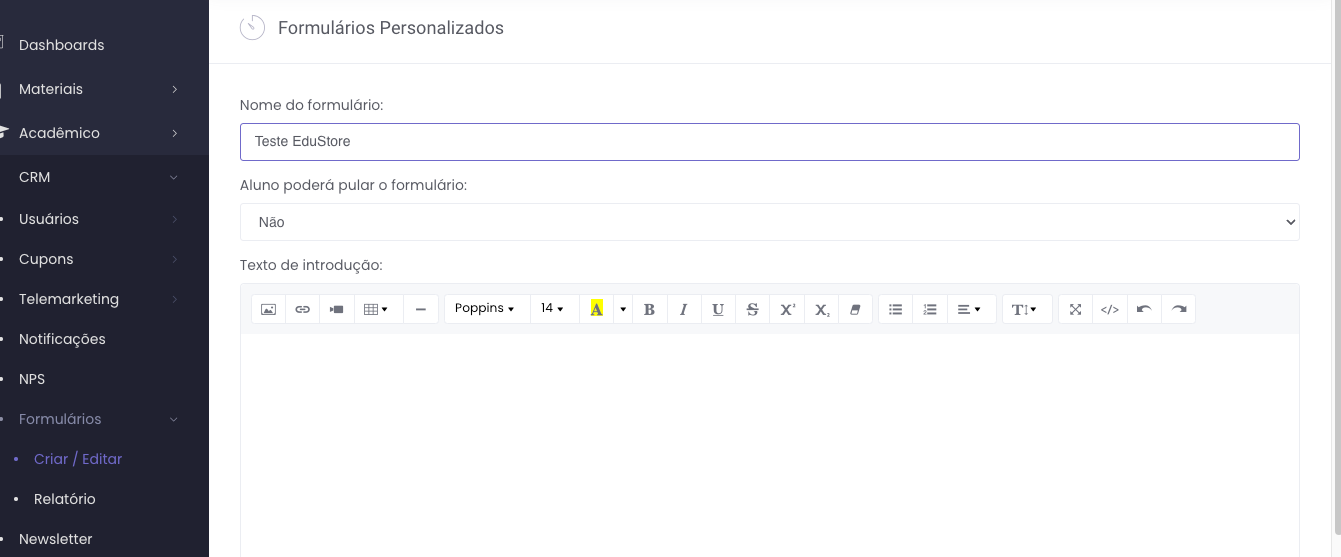Apply strikethrough formatting
The image size is (1341, 557).
(x=752, y=309)
